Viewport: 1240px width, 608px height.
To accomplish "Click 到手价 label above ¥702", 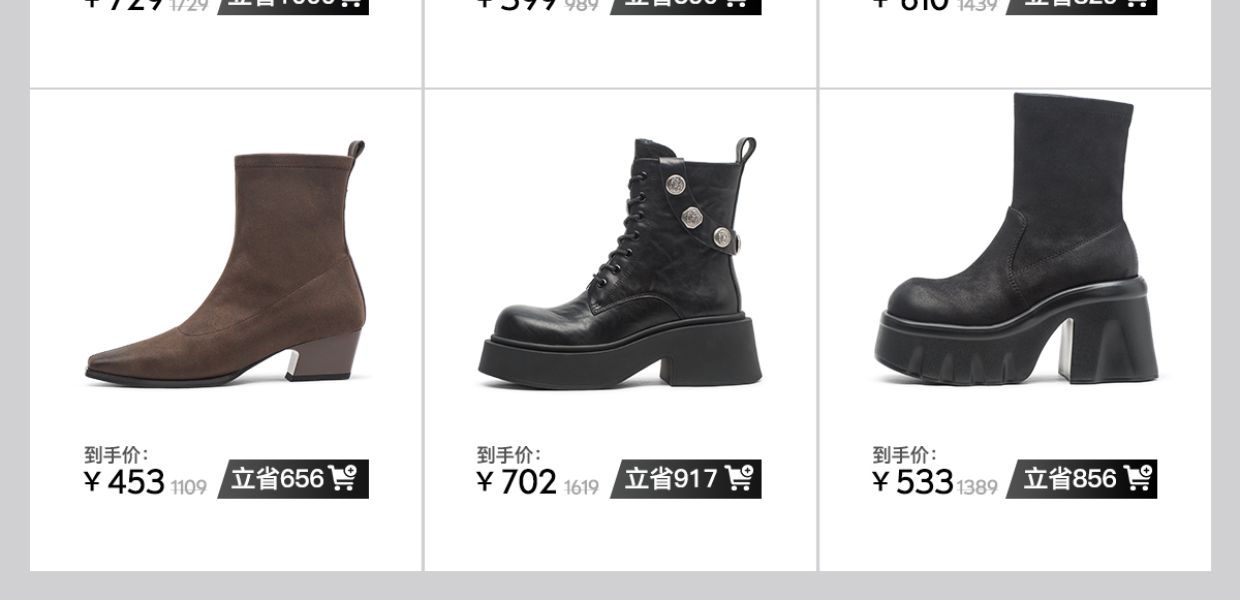I will (x=509, y=455).
